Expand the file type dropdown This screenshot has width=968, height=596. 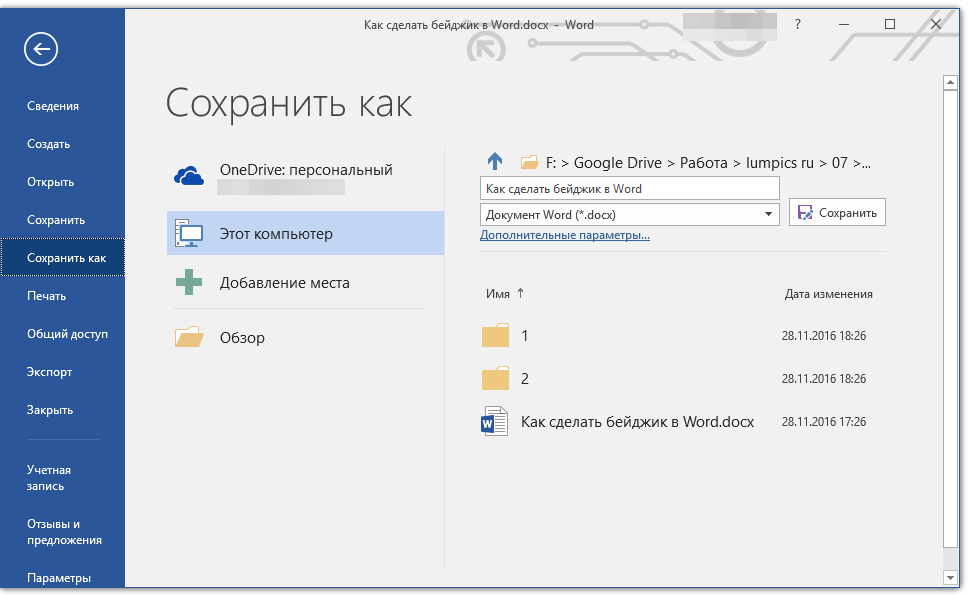768,214
